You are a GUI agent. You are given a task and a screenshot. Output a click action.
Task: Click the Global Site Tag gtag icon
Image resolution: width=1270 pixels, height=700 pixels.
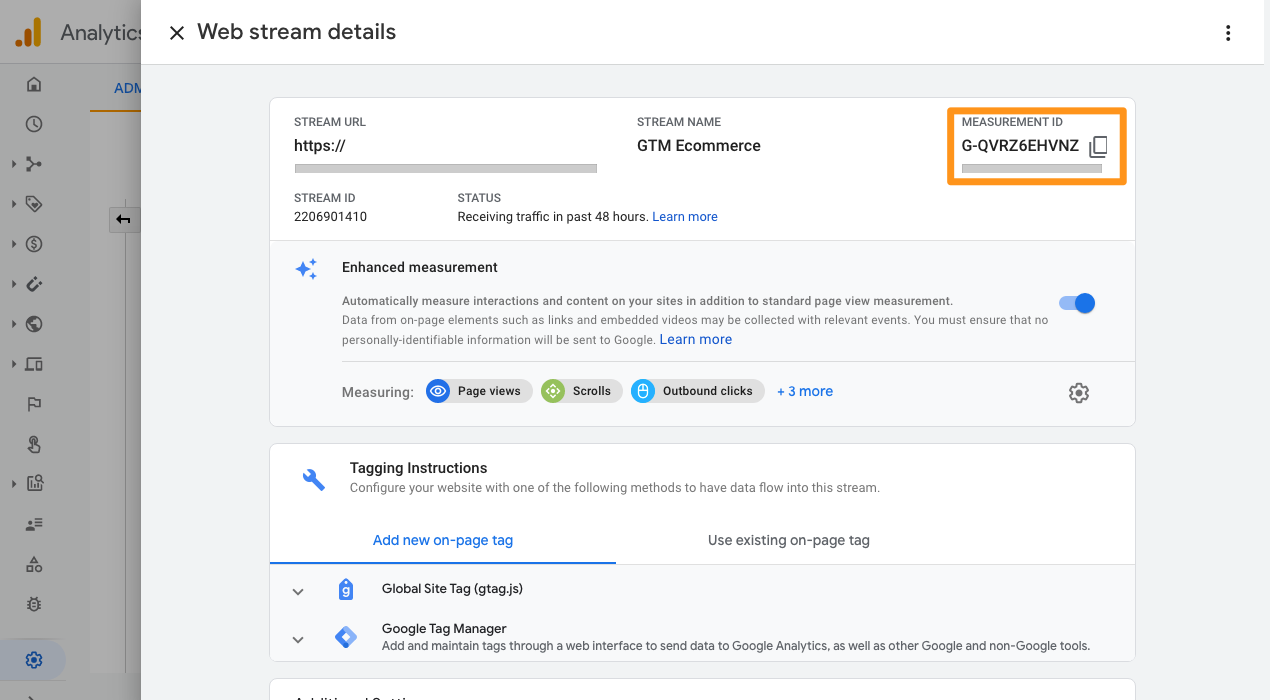[346, 589]
